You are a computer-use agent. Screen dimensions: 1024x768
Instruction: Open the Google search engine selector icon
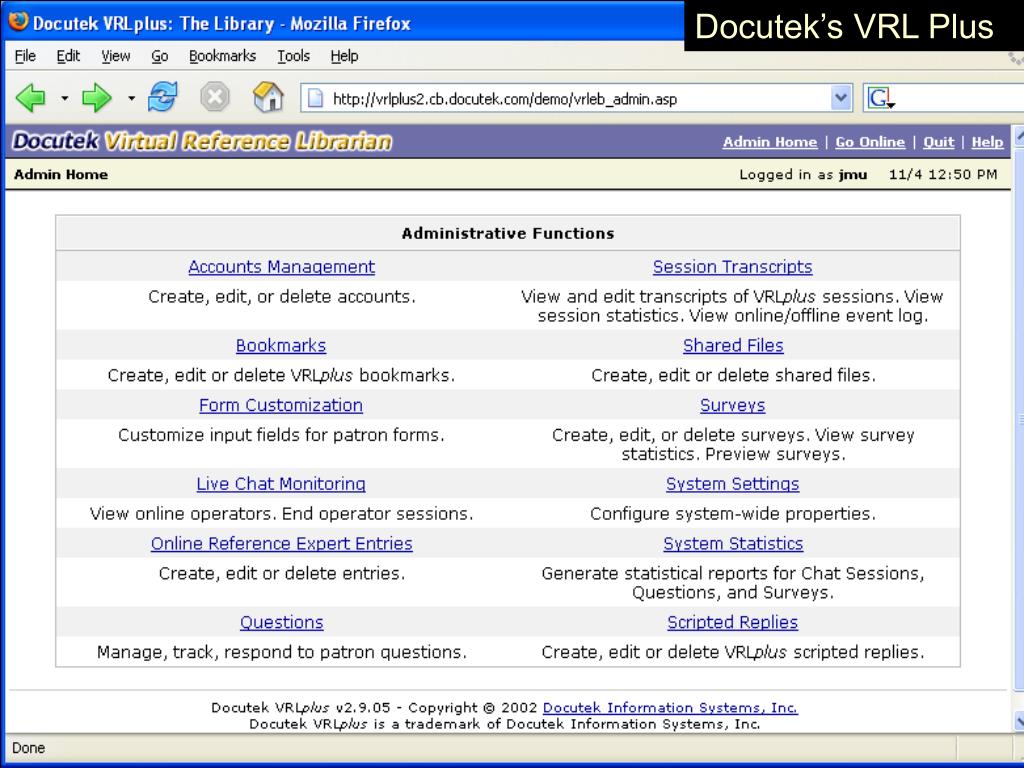(x=880, y=99)
